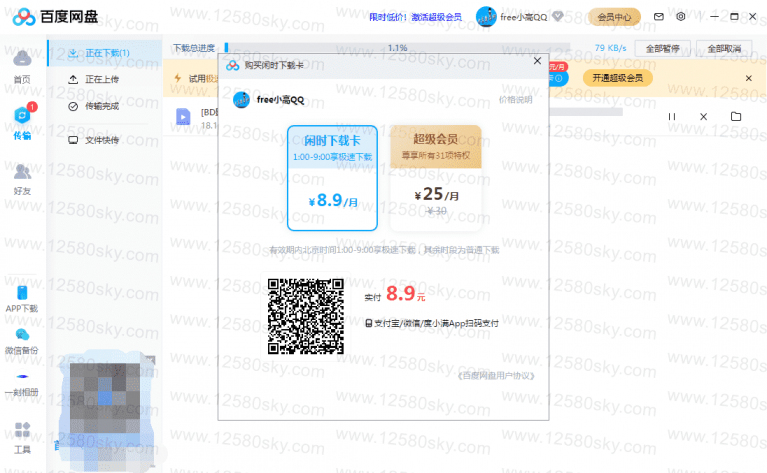Click the user avatar in the title bar

[486, 17]
